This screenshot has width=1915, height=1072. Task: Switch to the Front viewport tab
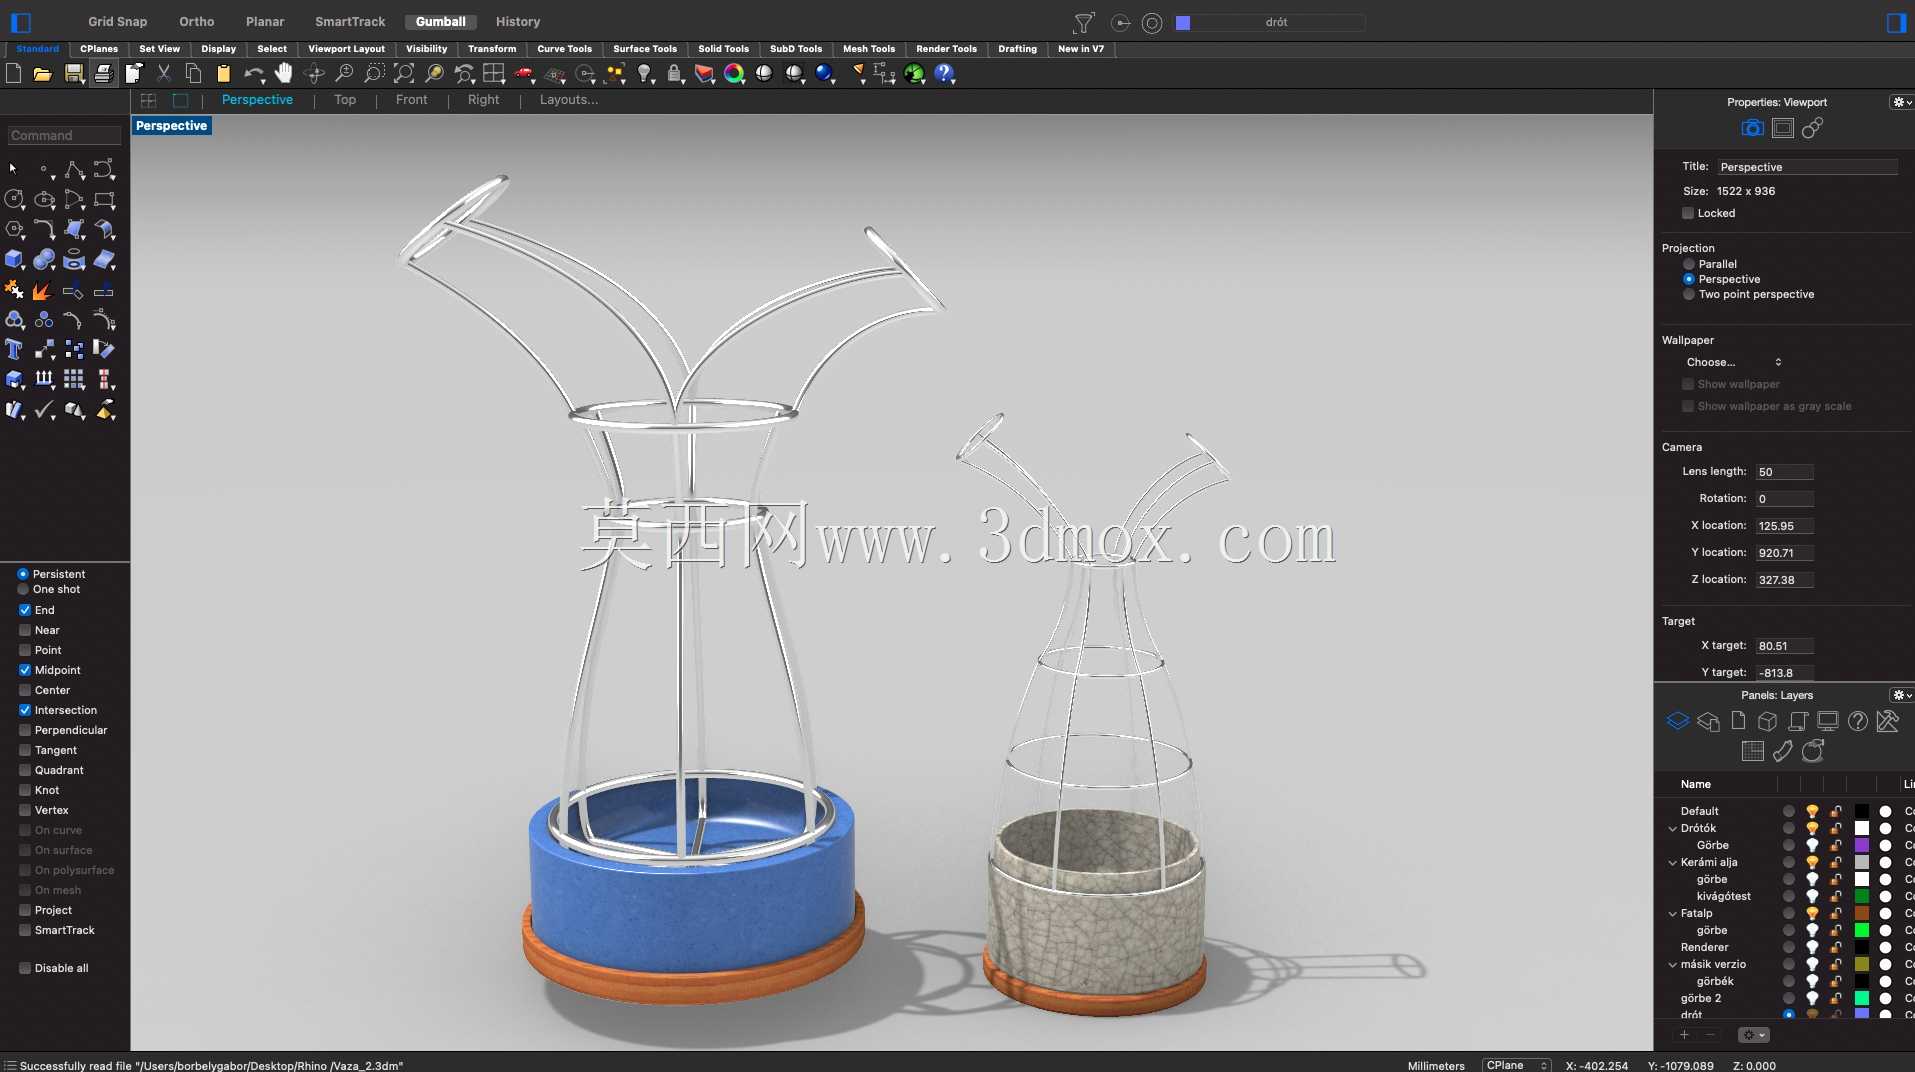[x=411, y=100]
